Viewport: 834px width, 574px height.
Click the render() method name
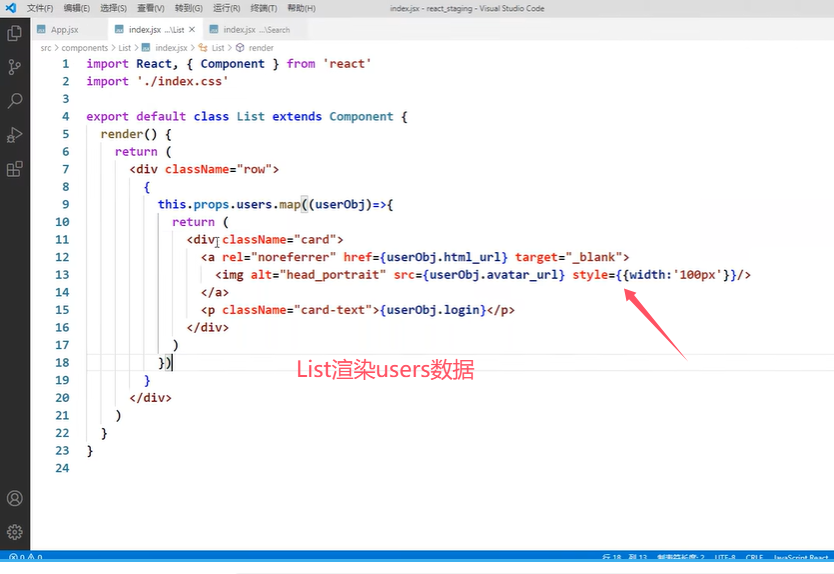(x=122, y=134)
